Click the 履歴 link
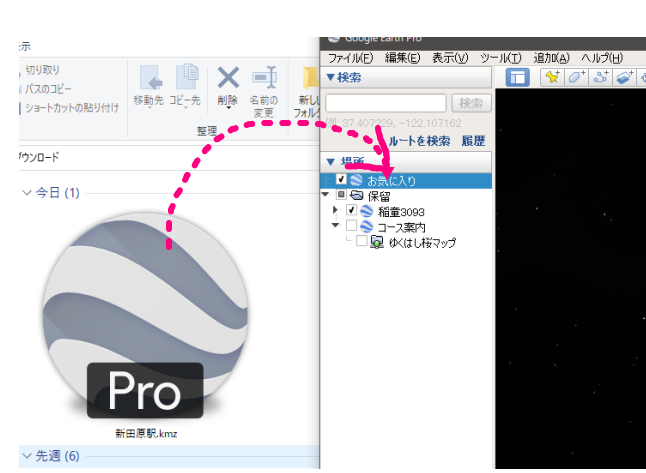Image resolution: width=646 pixels, height=473 pixels. click(x=473, y=141)
